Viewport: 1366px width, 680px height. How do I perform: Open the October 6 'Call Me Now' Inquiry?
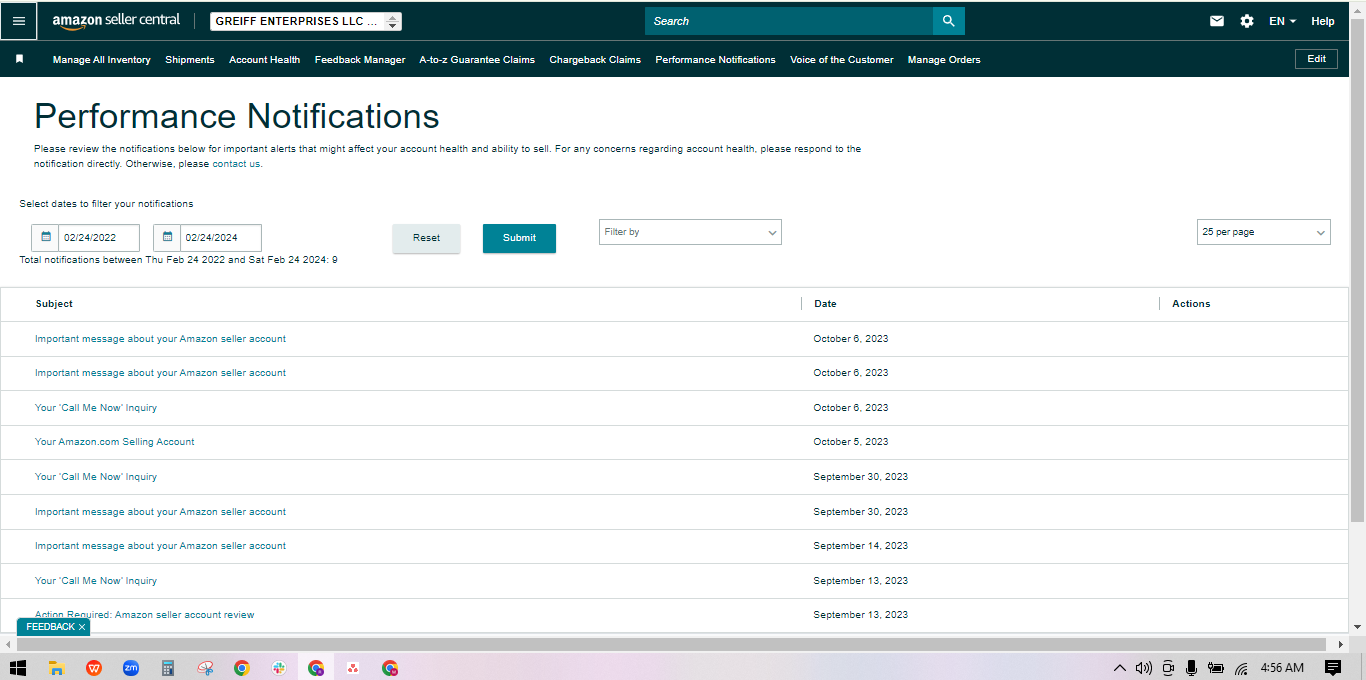[96, 408]
